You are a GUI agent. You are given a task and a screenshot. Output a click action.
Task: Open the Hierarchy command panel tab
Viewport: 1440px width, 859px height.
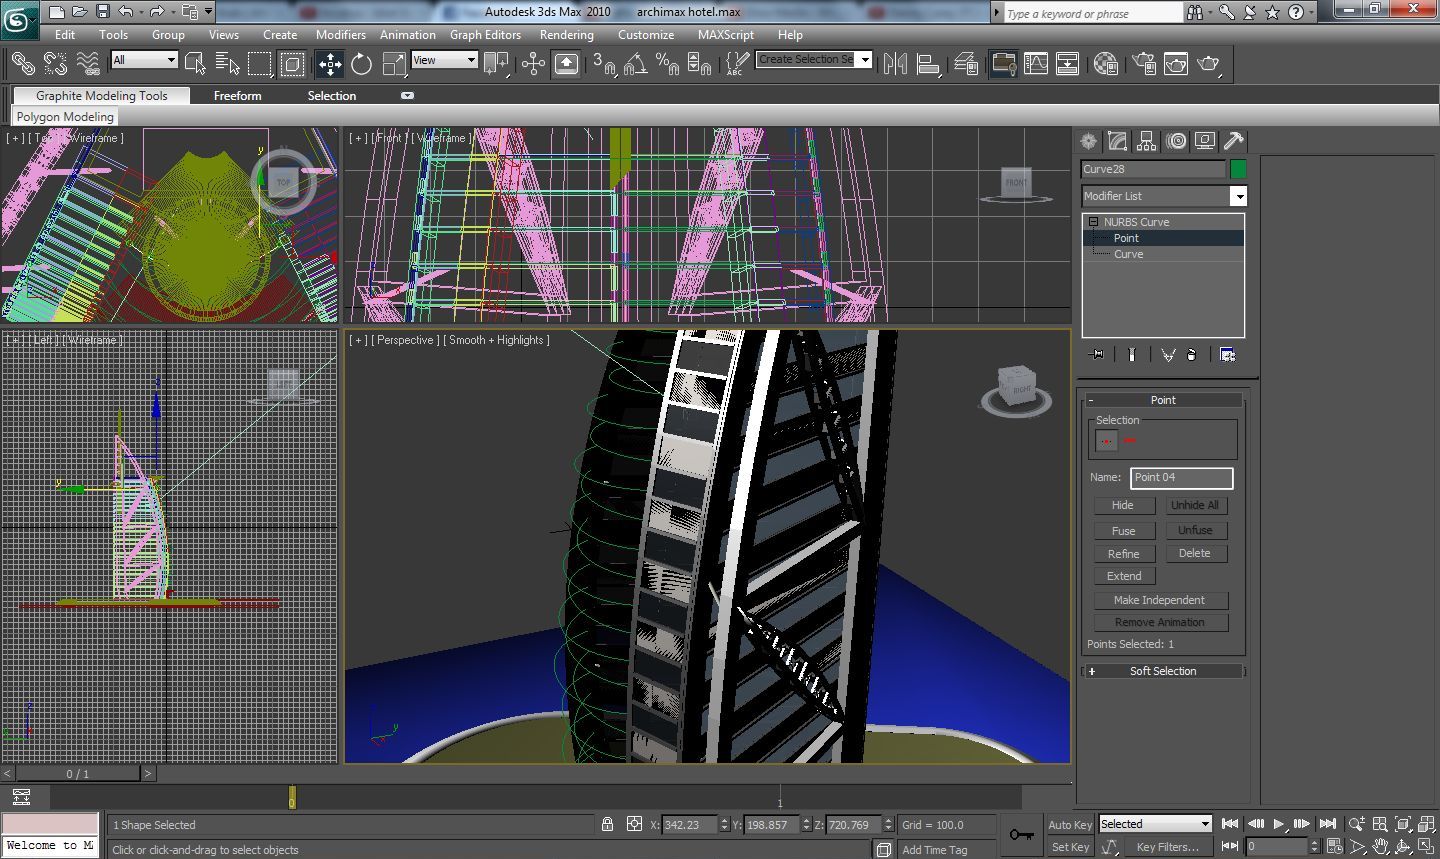click(1147, 141)
